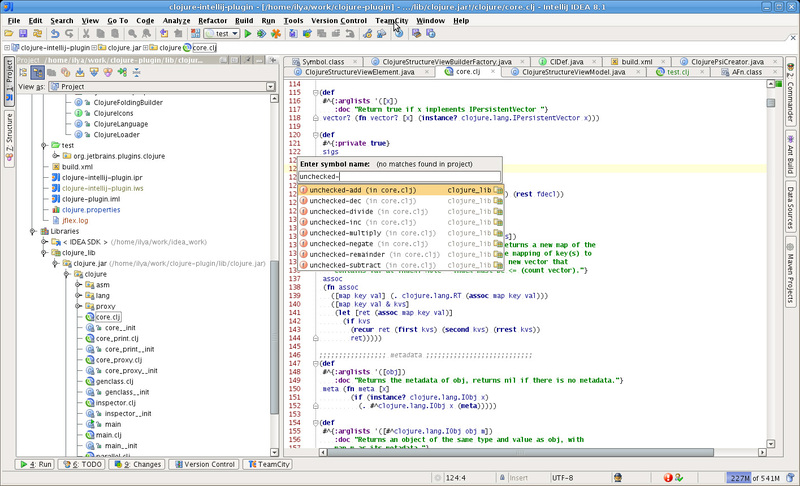Collapse the code fold at line 115
Viewport: 800px width, 486px height.
[315, 93]
